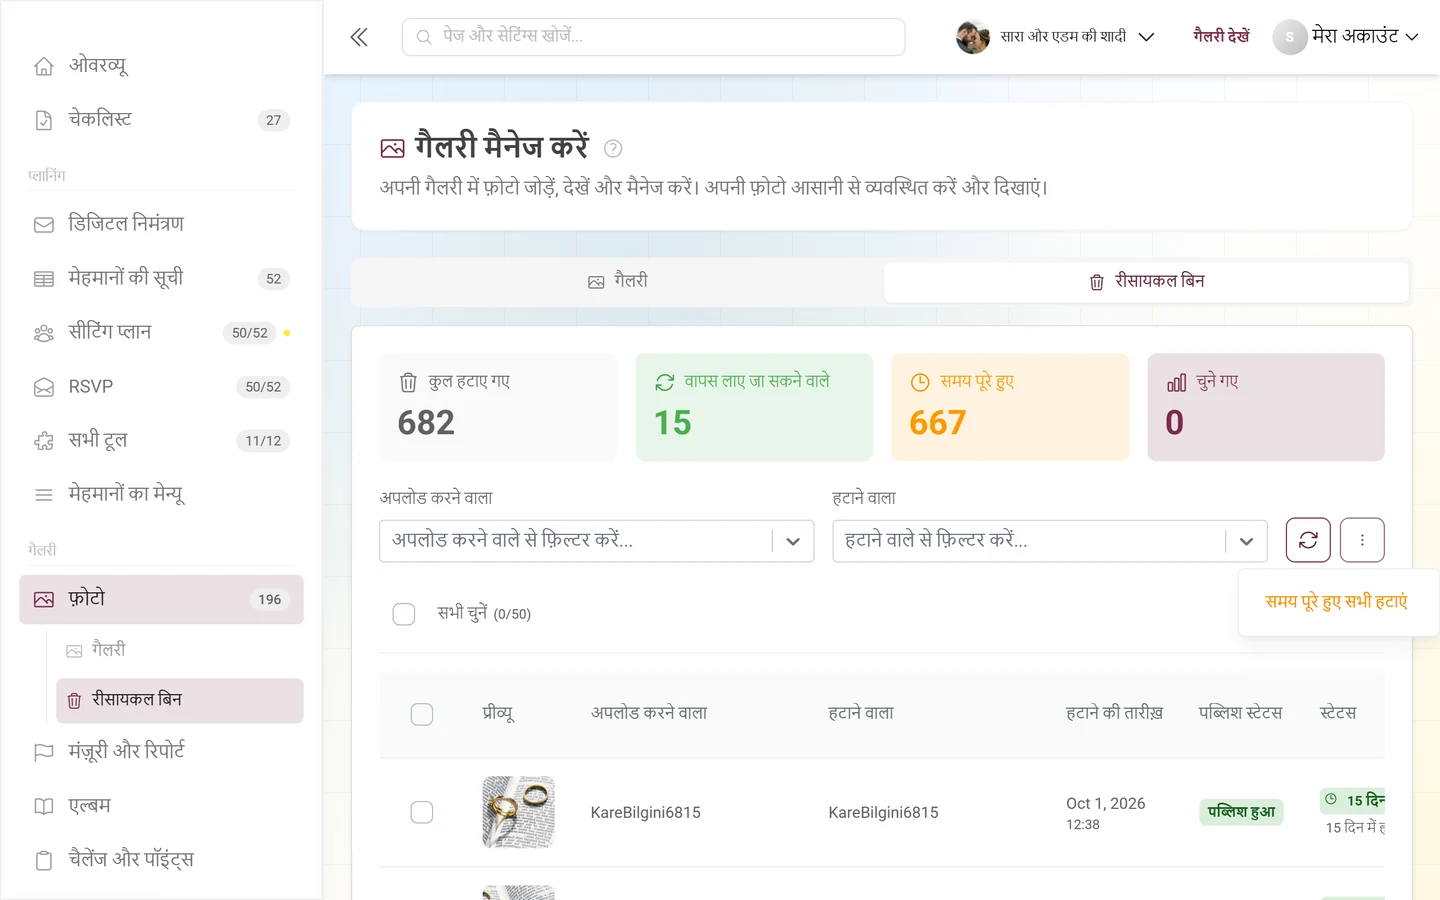Open एल्बम in the sidebar
Image resolution: width=1440 pixels, height=900 pixels.
point(161,805)
